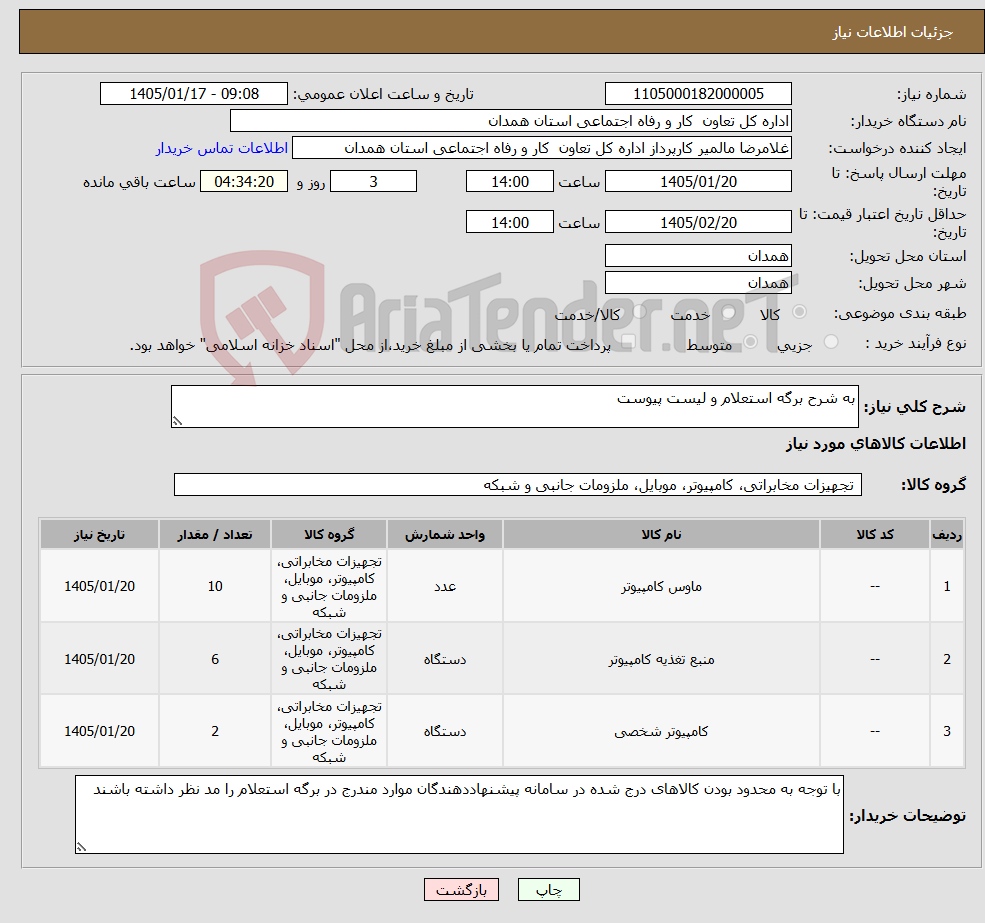The height and width of the screenshot is (923, 985).
Task: Click the price validity date 1405/02/20 field
Action: 698,222
